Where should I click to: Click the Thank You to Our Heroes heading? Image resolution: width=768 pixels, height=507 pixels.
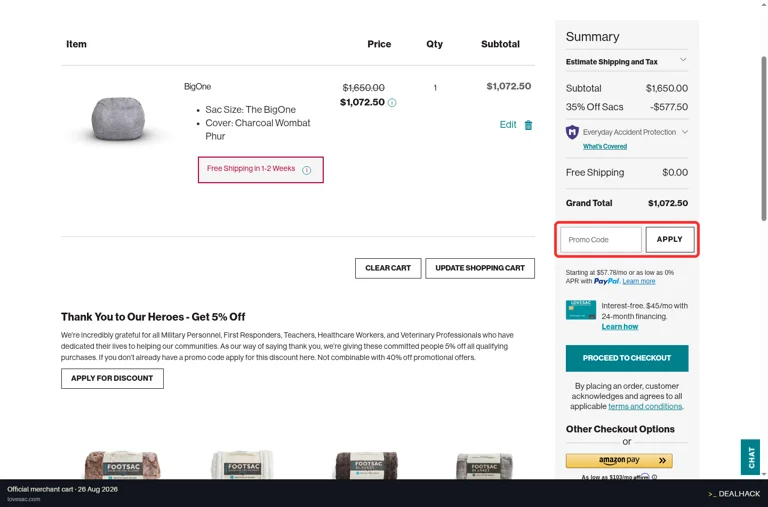[x=153, y=317]
